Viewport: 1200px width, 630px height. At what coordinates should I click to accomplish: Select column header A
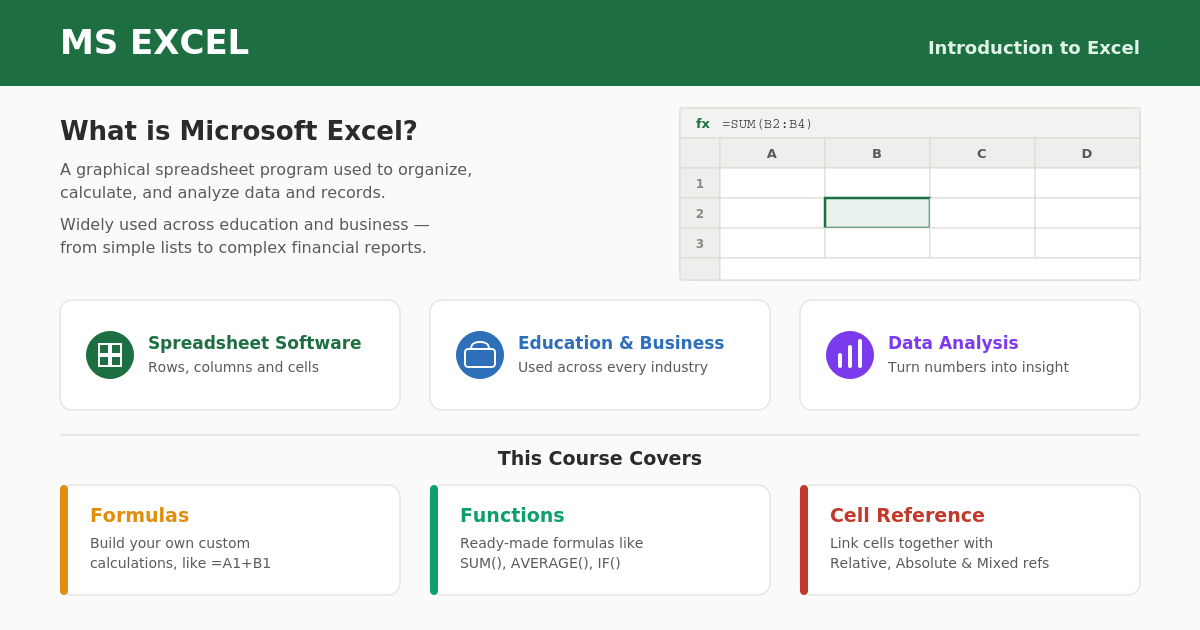(x=772, y=153)
